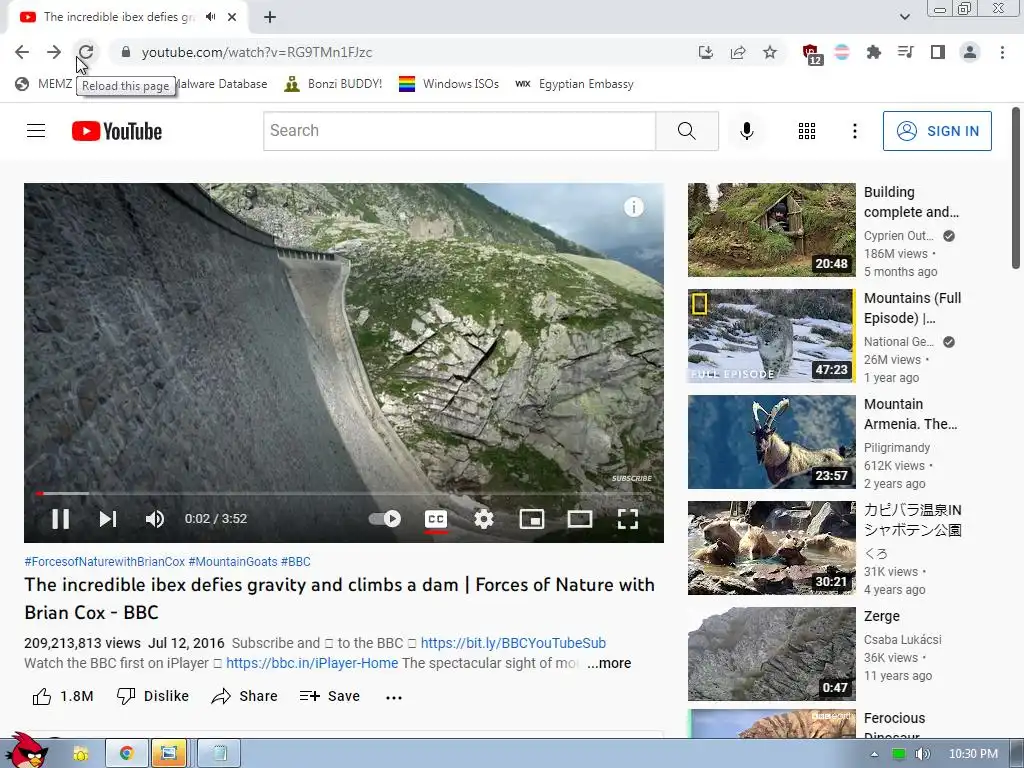Screen dimensions: 1024x768
Task: Open the taskbar volume speaker icon
Action: point(922,754)
